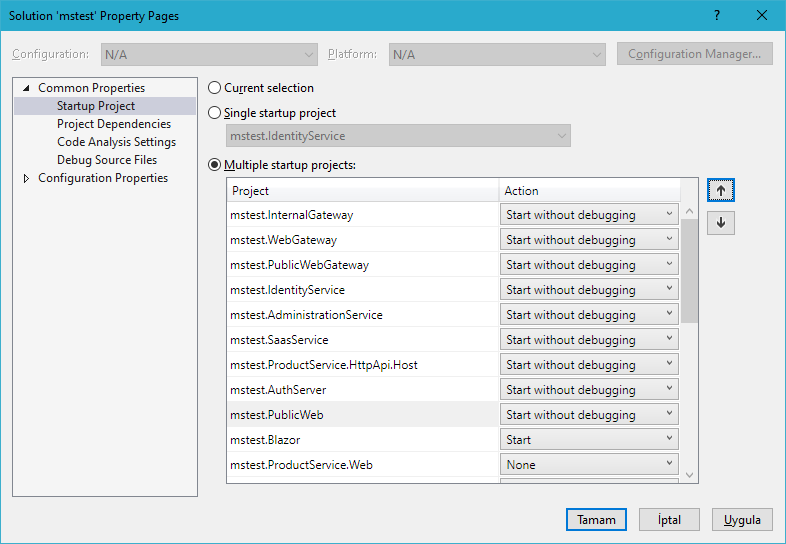Click the Tamam button
Image resolution: width=786 pixels, height=544 pixels.
pyautogui.click(x=596, y=520)
